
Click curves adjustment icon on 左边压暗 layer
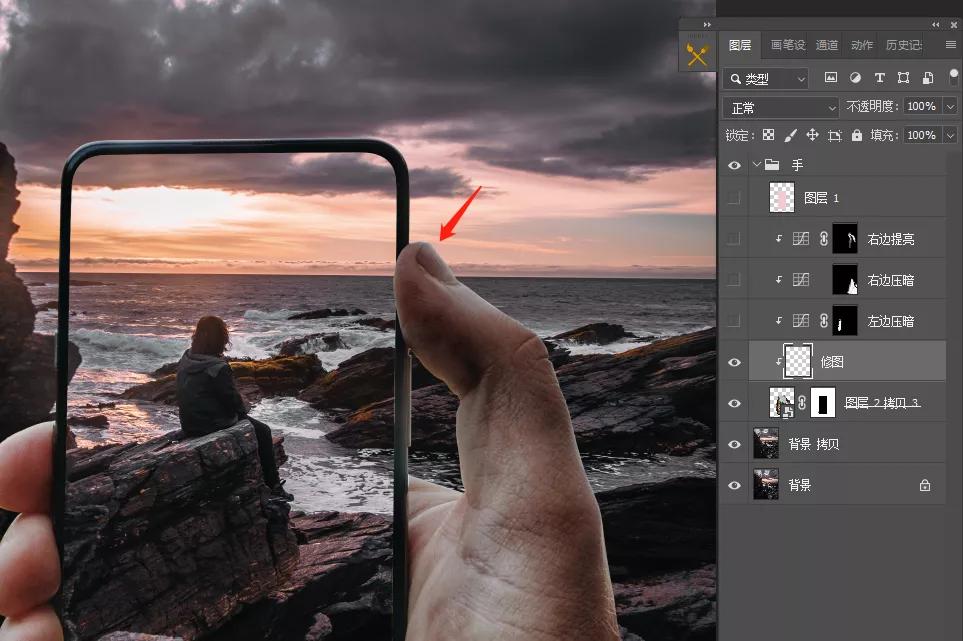pyautogui.click(x=800, y=320)
